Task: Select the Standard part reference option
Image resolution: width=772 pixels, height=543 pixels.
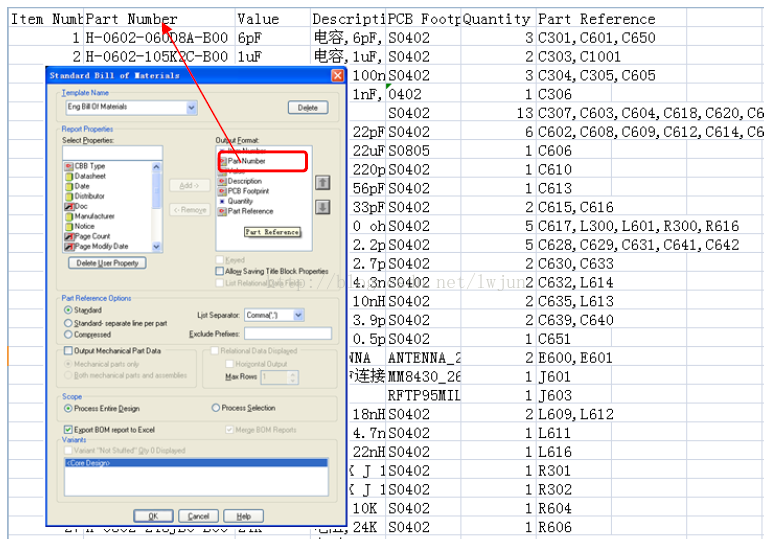Action: 68,310
